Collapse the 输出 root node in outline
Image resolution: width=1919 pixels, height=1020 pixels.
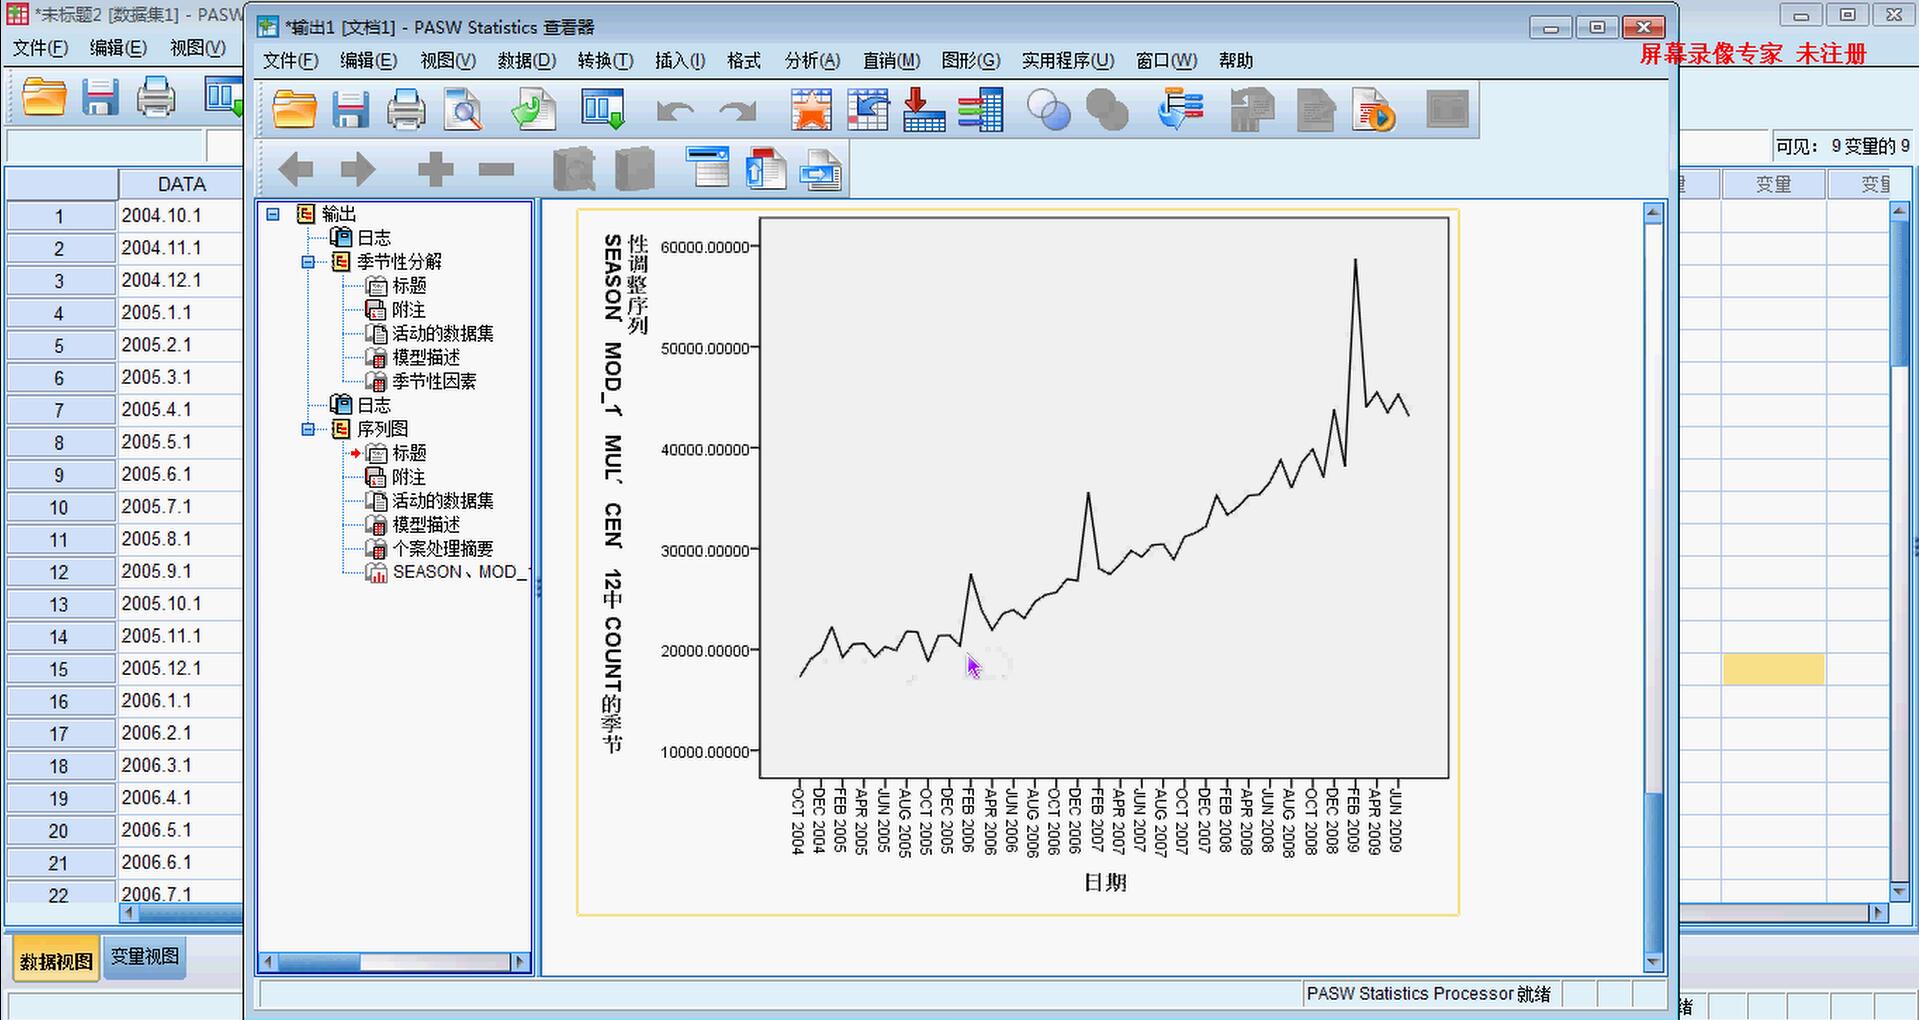273,214
